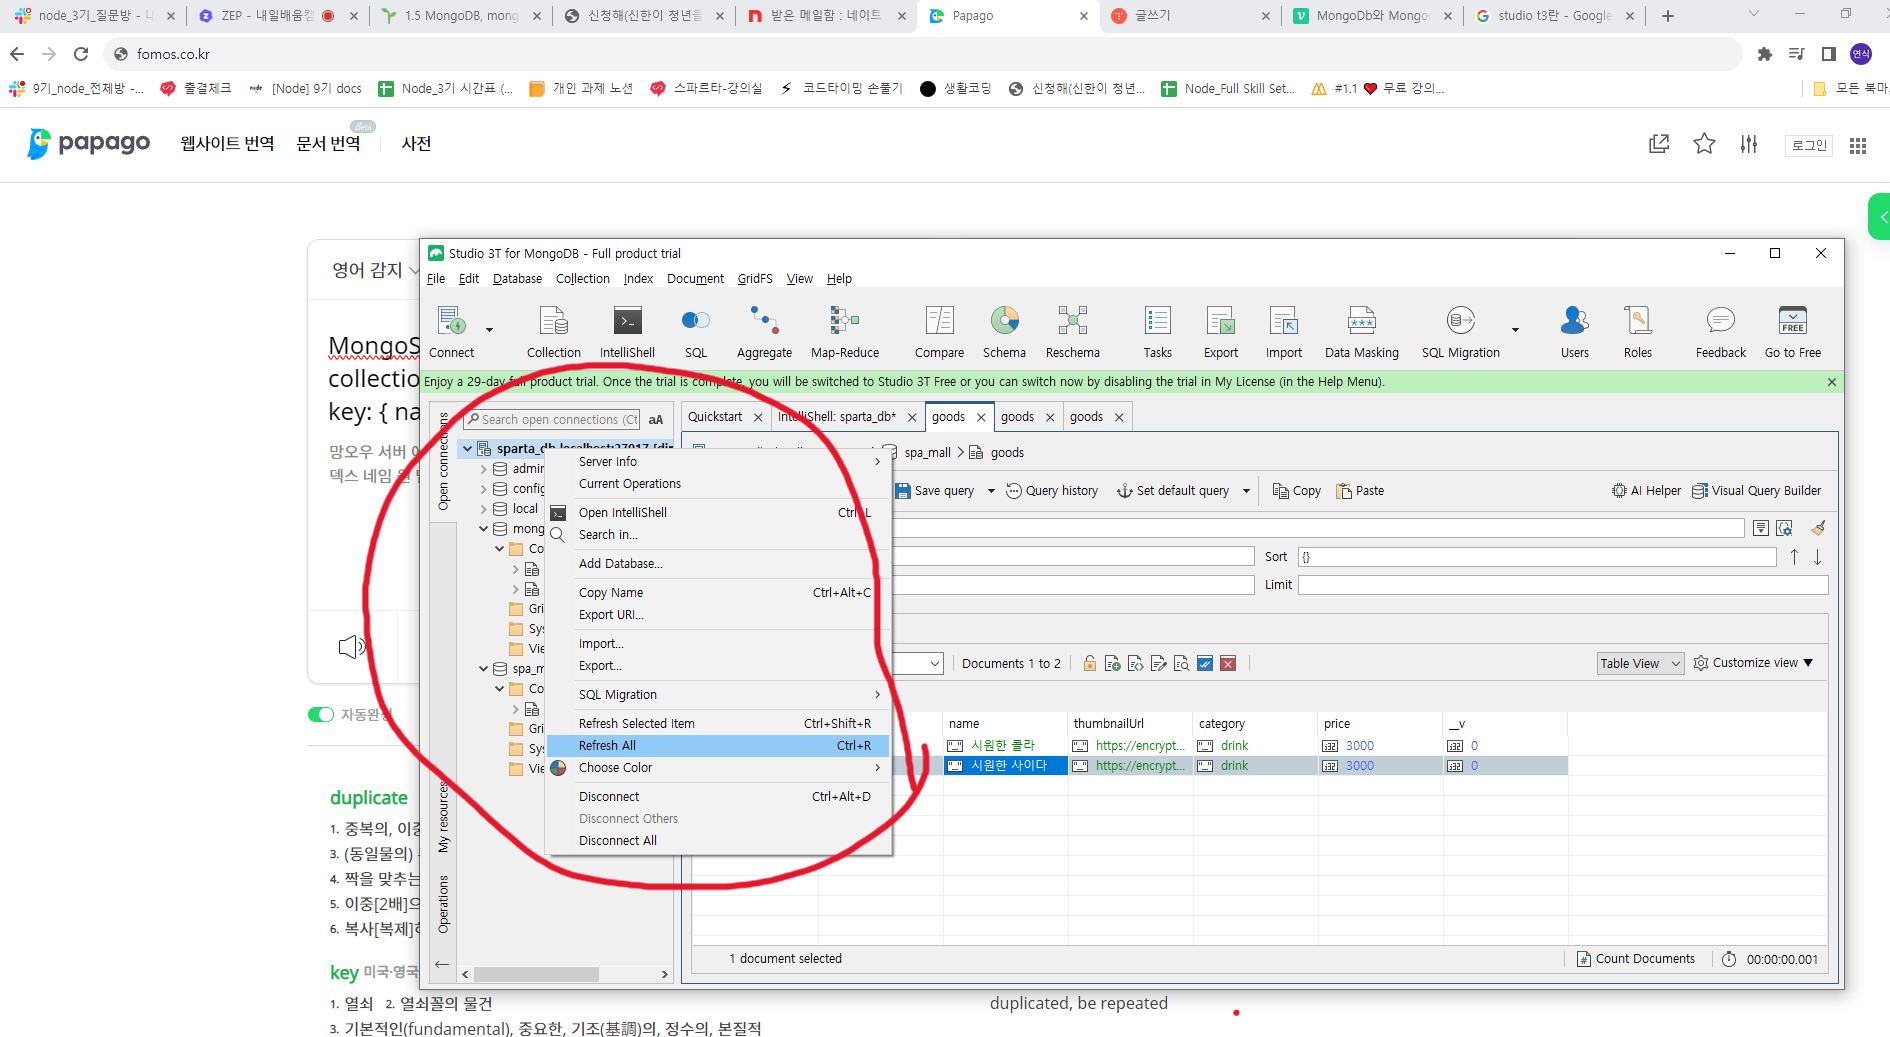Switch to the Quickstart tab

click(715, 417)
